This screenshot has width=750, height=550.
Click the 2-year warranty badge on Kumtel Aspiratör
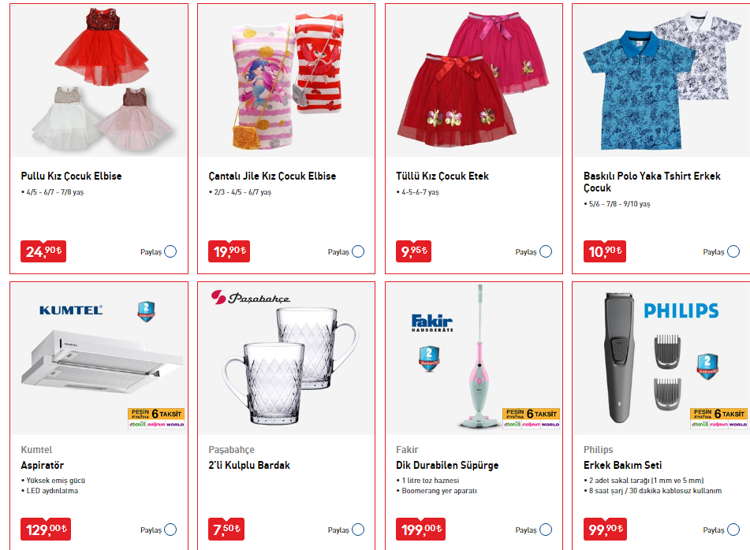click(x=146, y=311)
